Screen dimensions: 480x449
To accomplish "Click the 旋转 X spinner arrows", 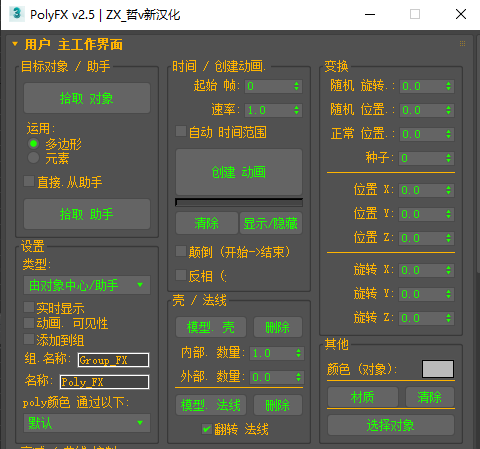I will click(449, 270).
